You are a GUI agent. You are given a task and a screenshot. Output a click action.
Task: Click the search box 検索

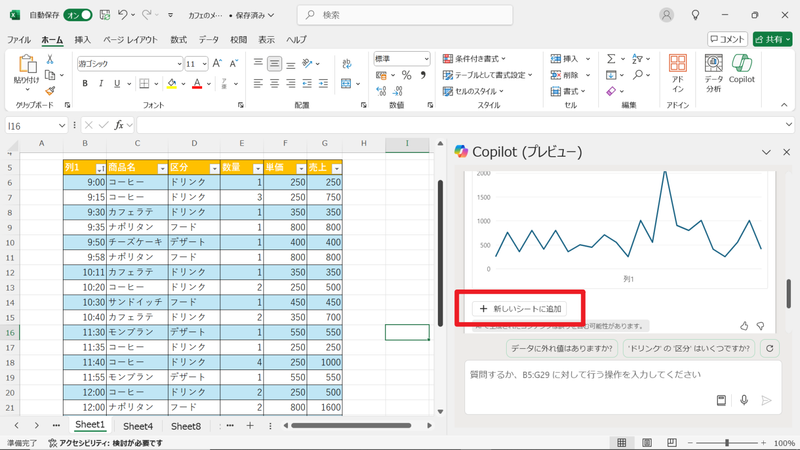click(x=405, y=15)
